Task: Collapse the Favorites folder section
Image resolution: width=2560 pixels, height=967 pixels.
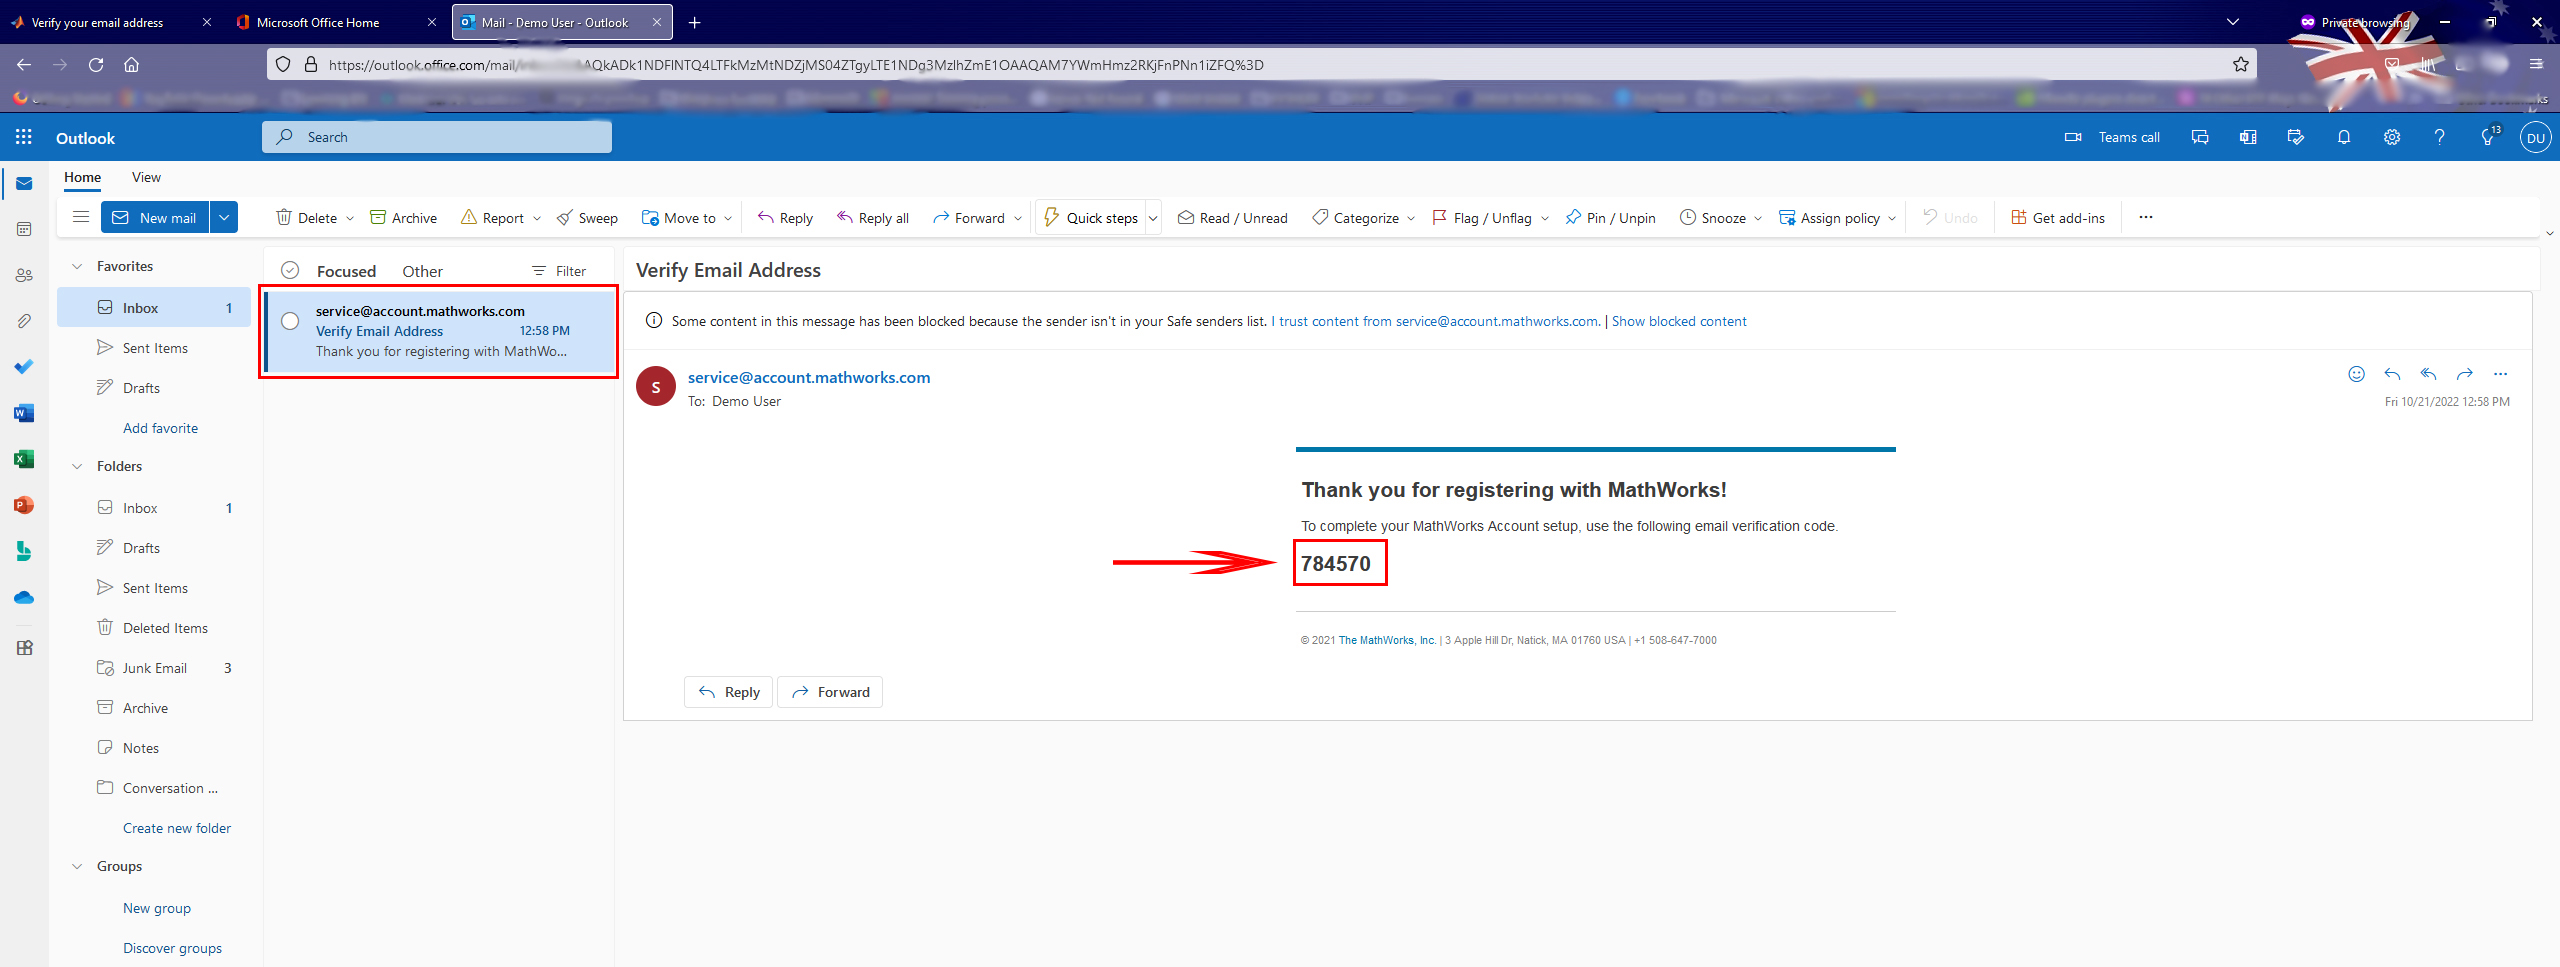Action: click(77, 266)
